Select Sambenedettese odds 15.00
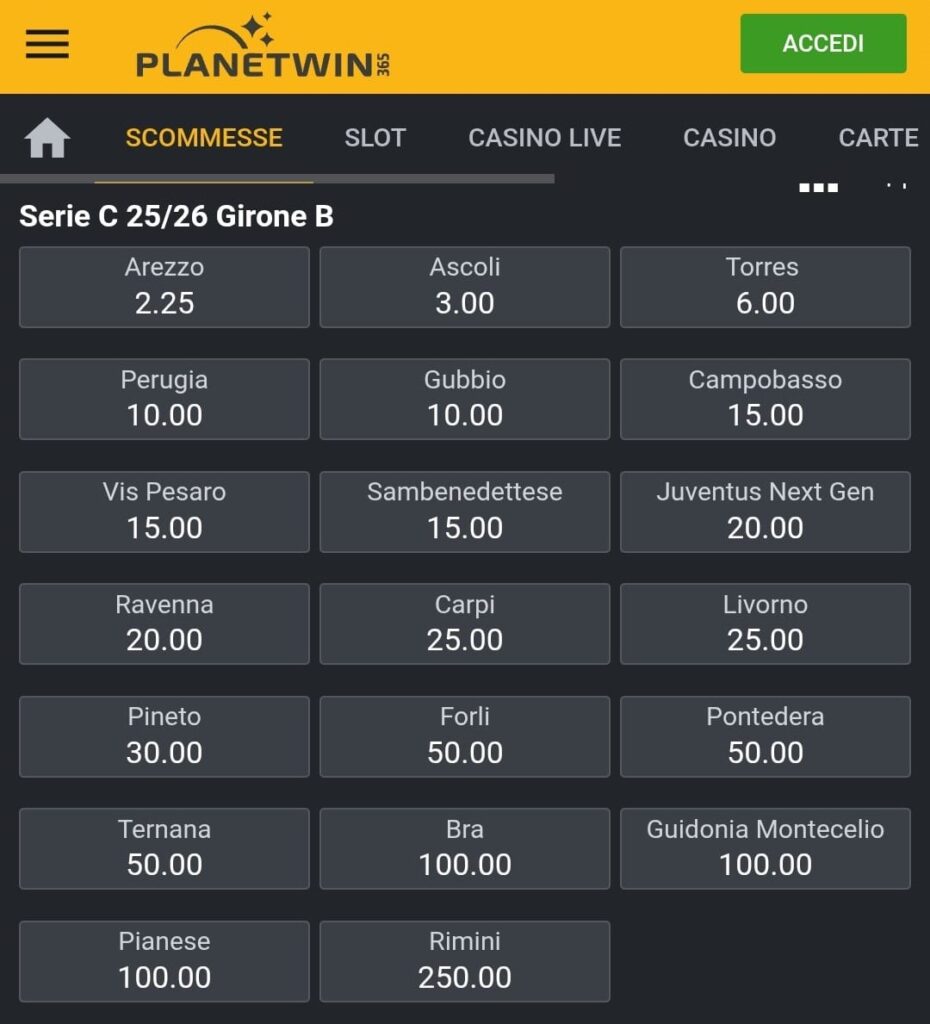930x1024 pixels. [x=464, y=511]
